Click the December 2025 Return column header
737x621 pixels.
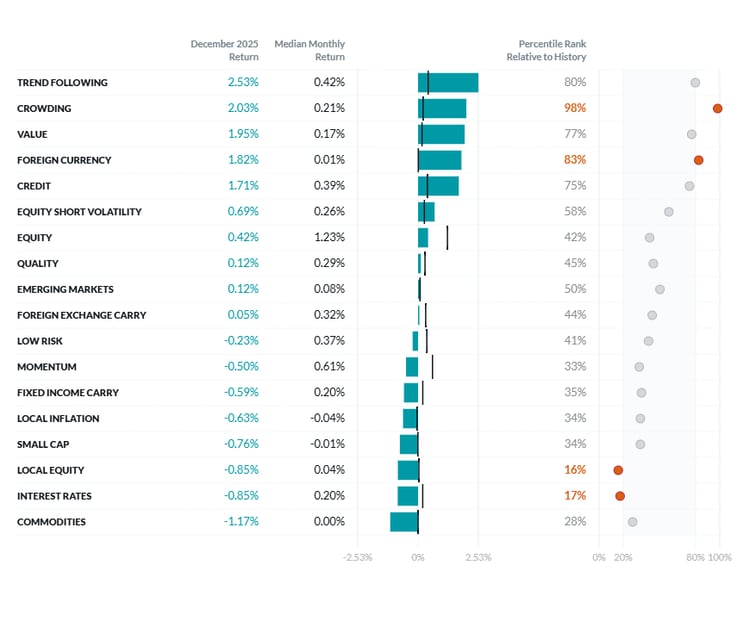coord(225,50)
